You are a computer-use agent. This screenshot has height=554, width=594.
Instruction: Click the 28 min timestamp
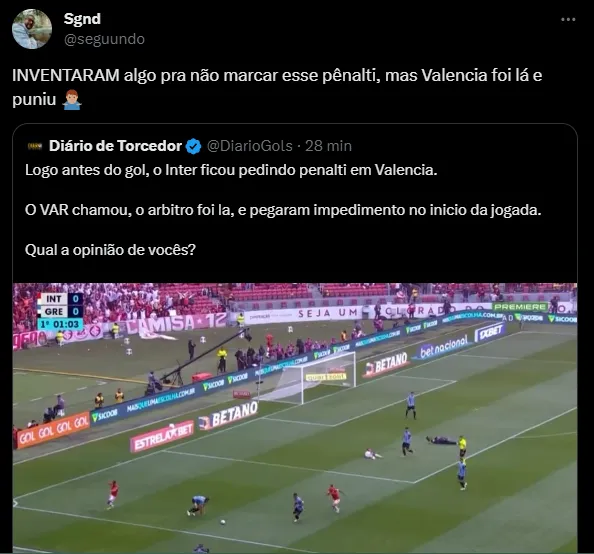(328, 146)
